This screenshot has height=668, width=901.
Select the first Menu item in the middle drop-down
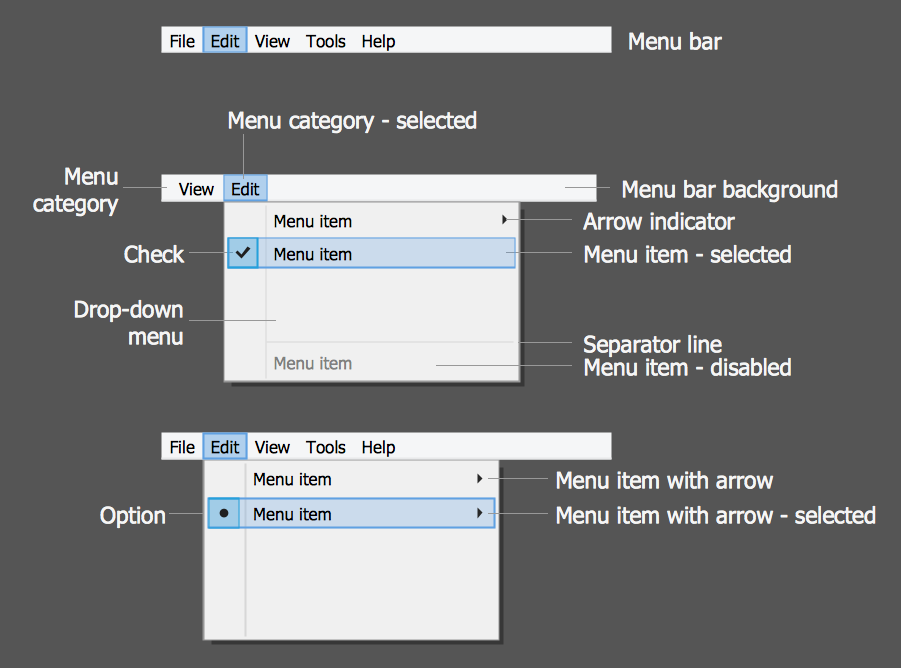(x=313, y=221)
